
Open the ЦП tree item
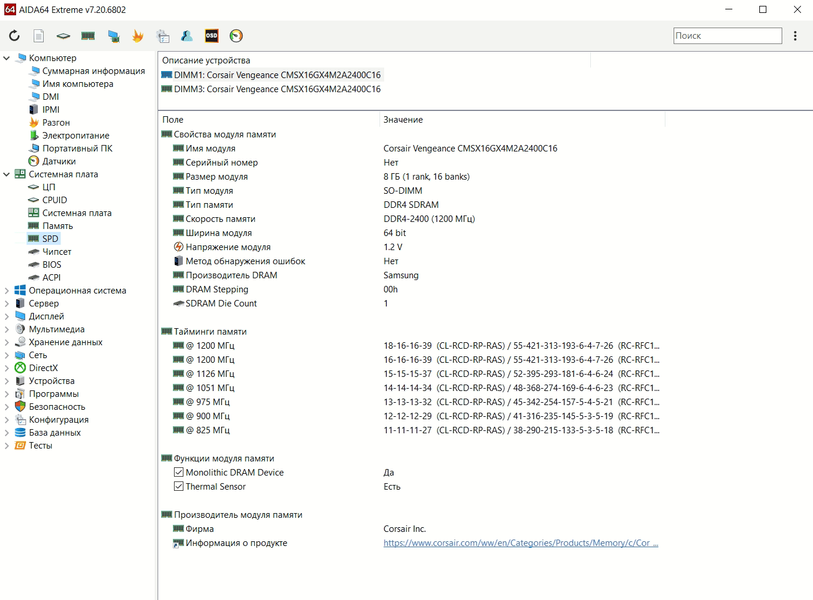tap(49, 187)
